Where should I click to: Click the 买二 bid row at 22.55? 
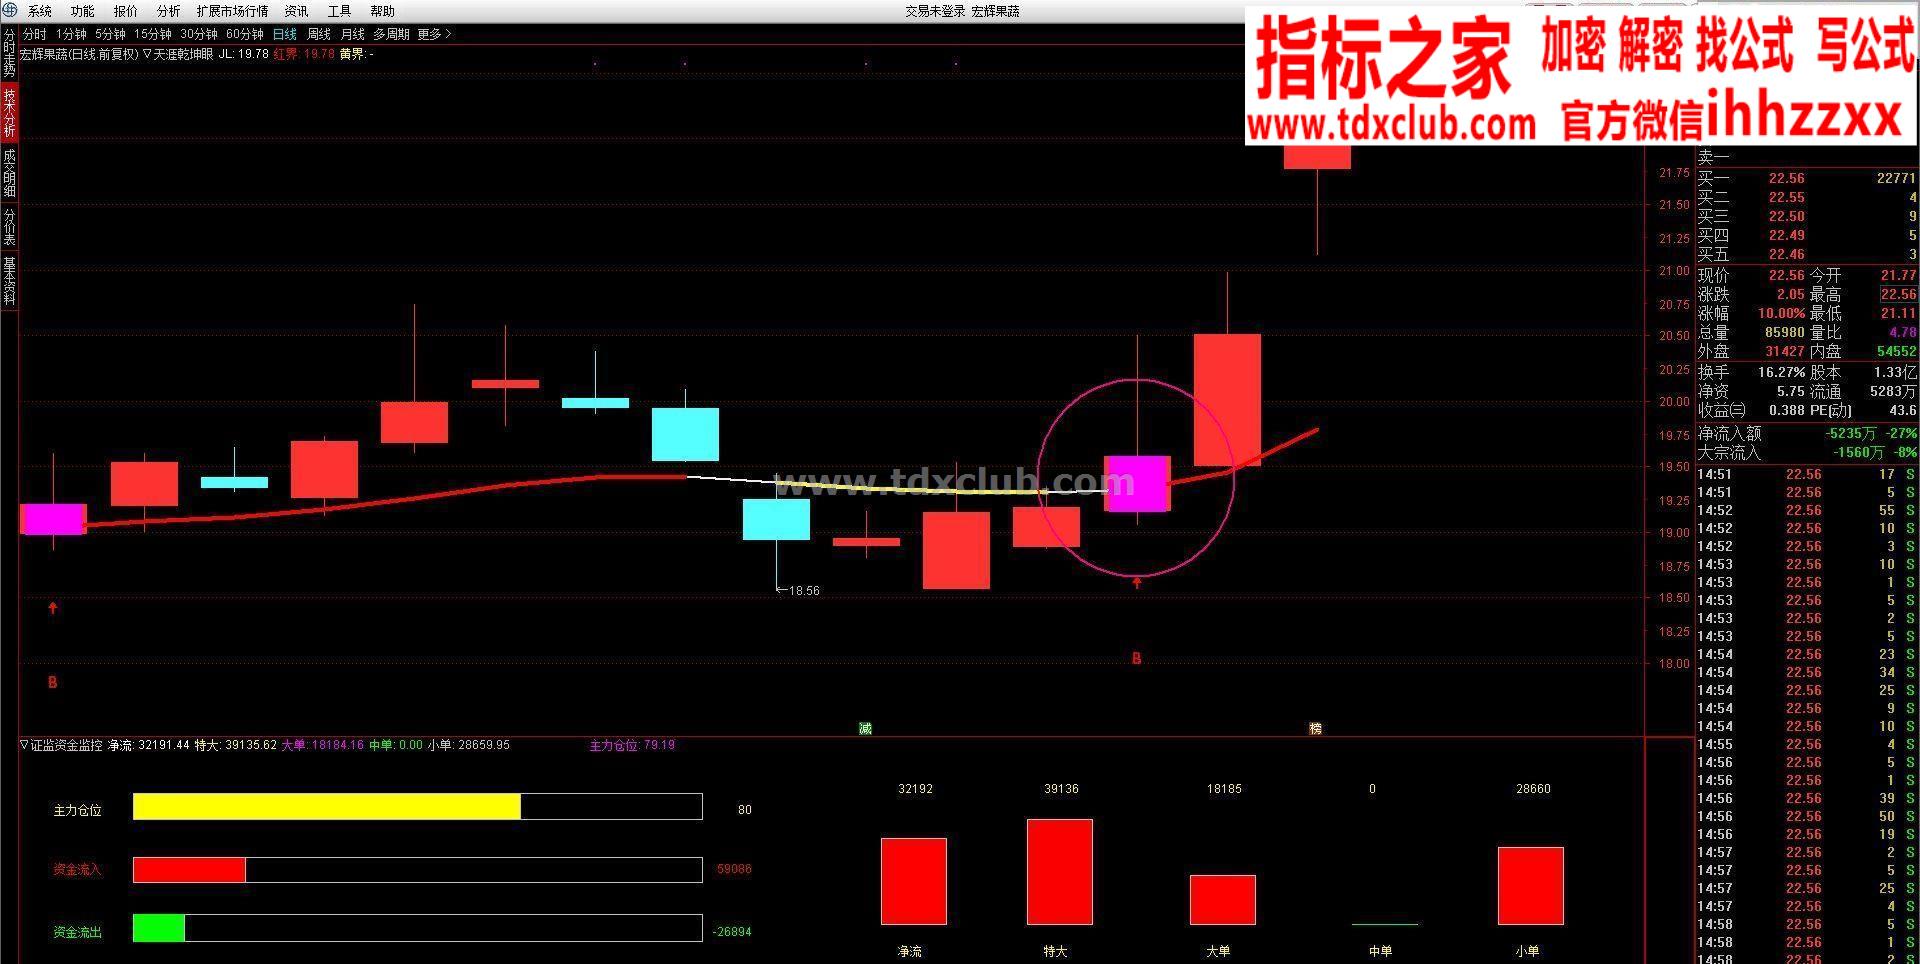pos(1807,198)
